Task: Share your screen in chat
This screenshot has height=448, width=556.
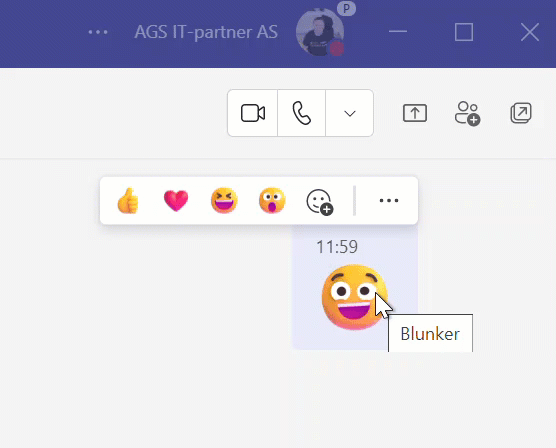Action: tap(415, 113)
